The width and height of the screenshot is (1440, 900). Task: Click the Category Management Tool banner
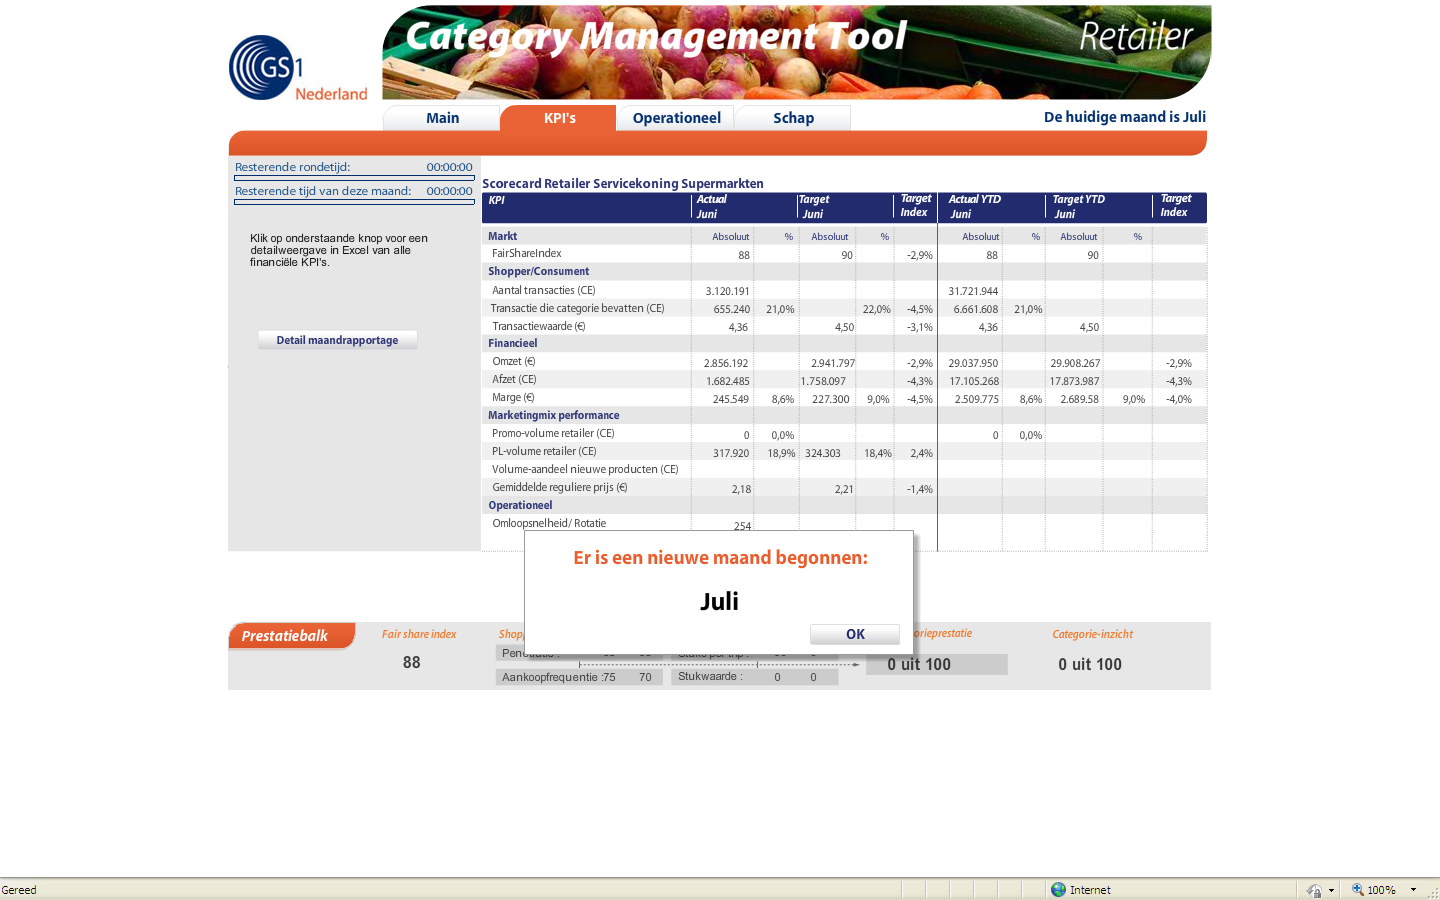[796, 52]
